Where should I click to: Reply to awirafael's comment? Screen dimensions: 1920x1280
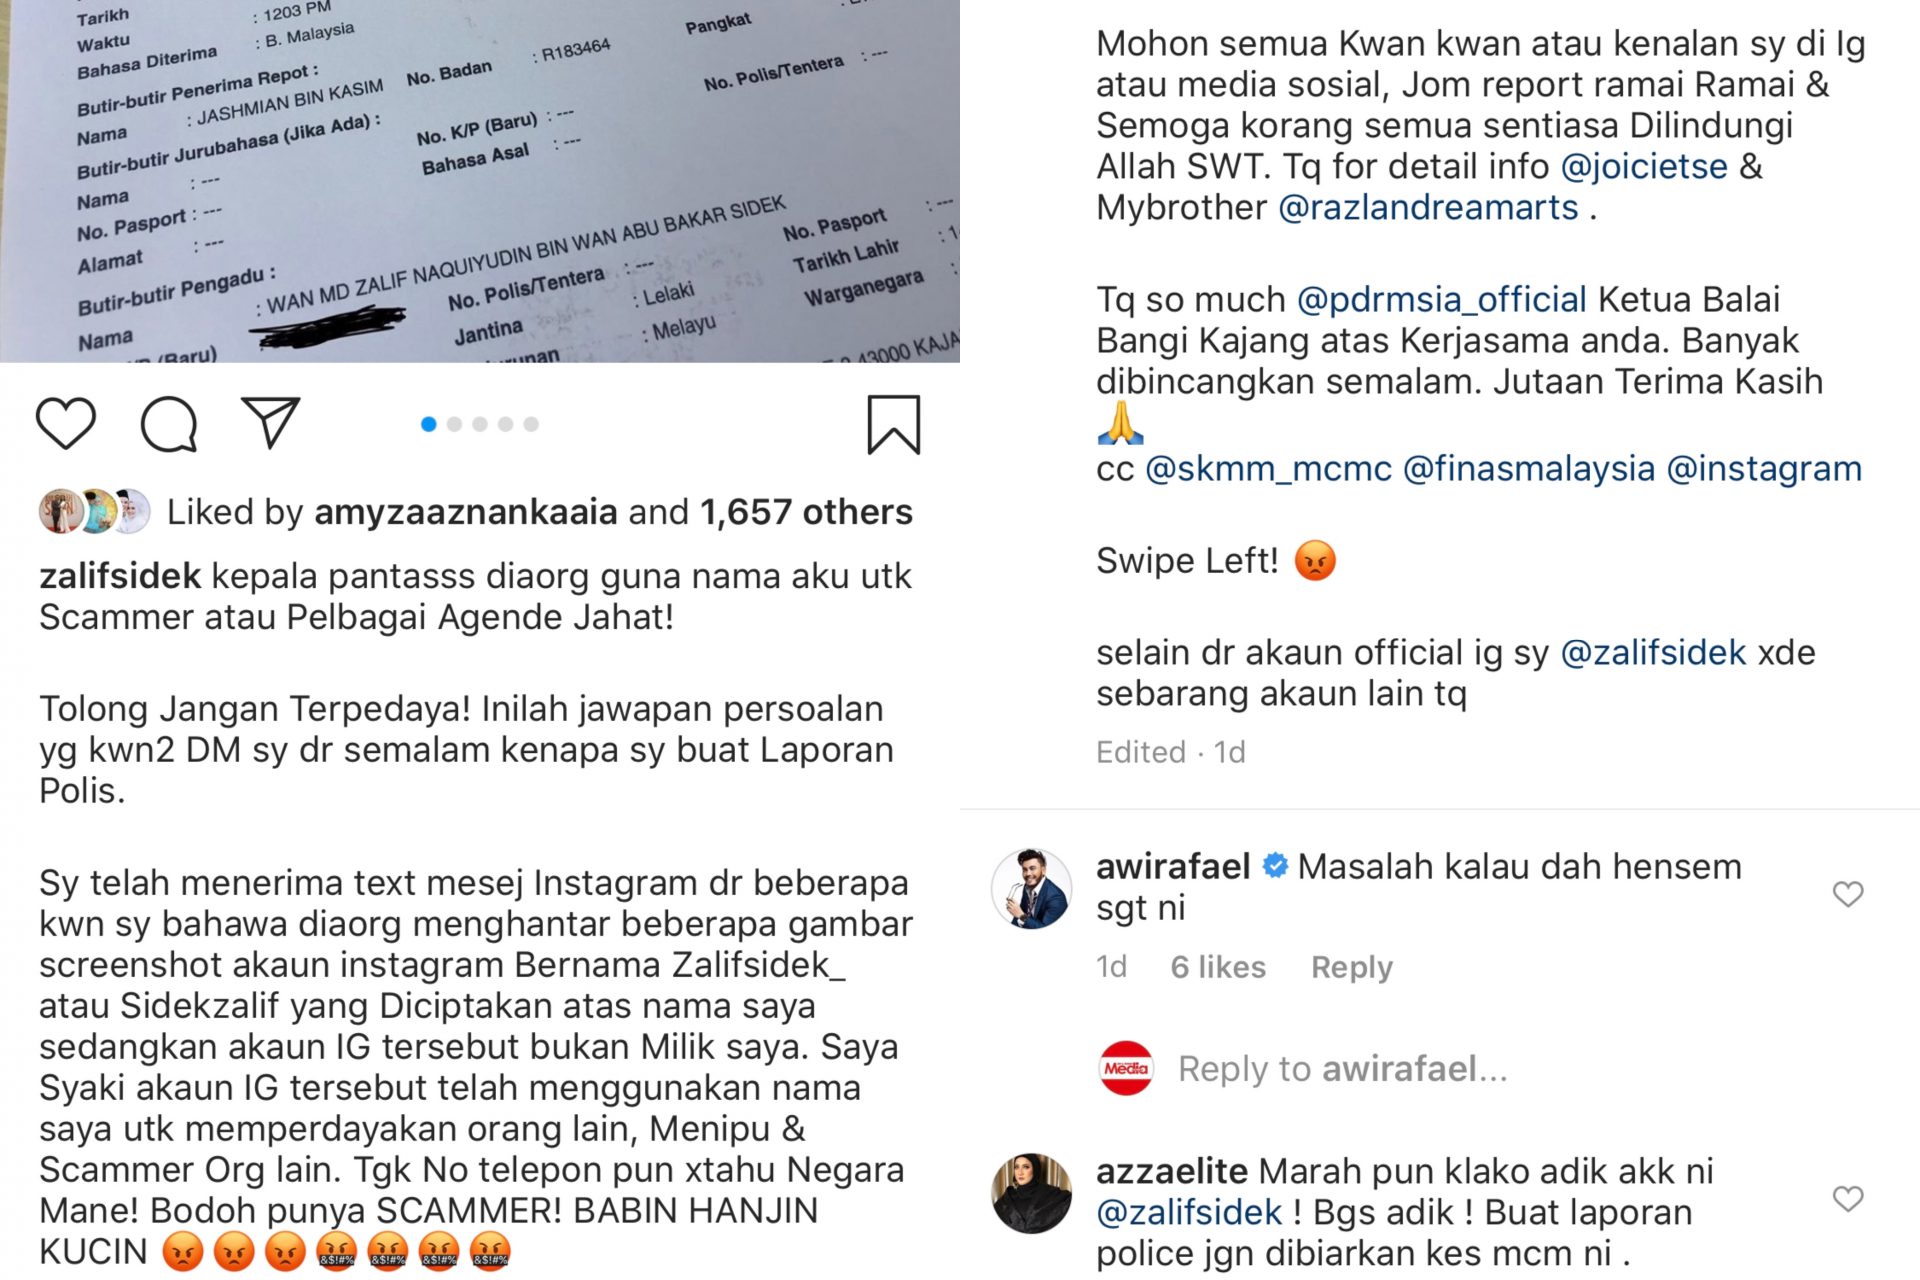1352,967
